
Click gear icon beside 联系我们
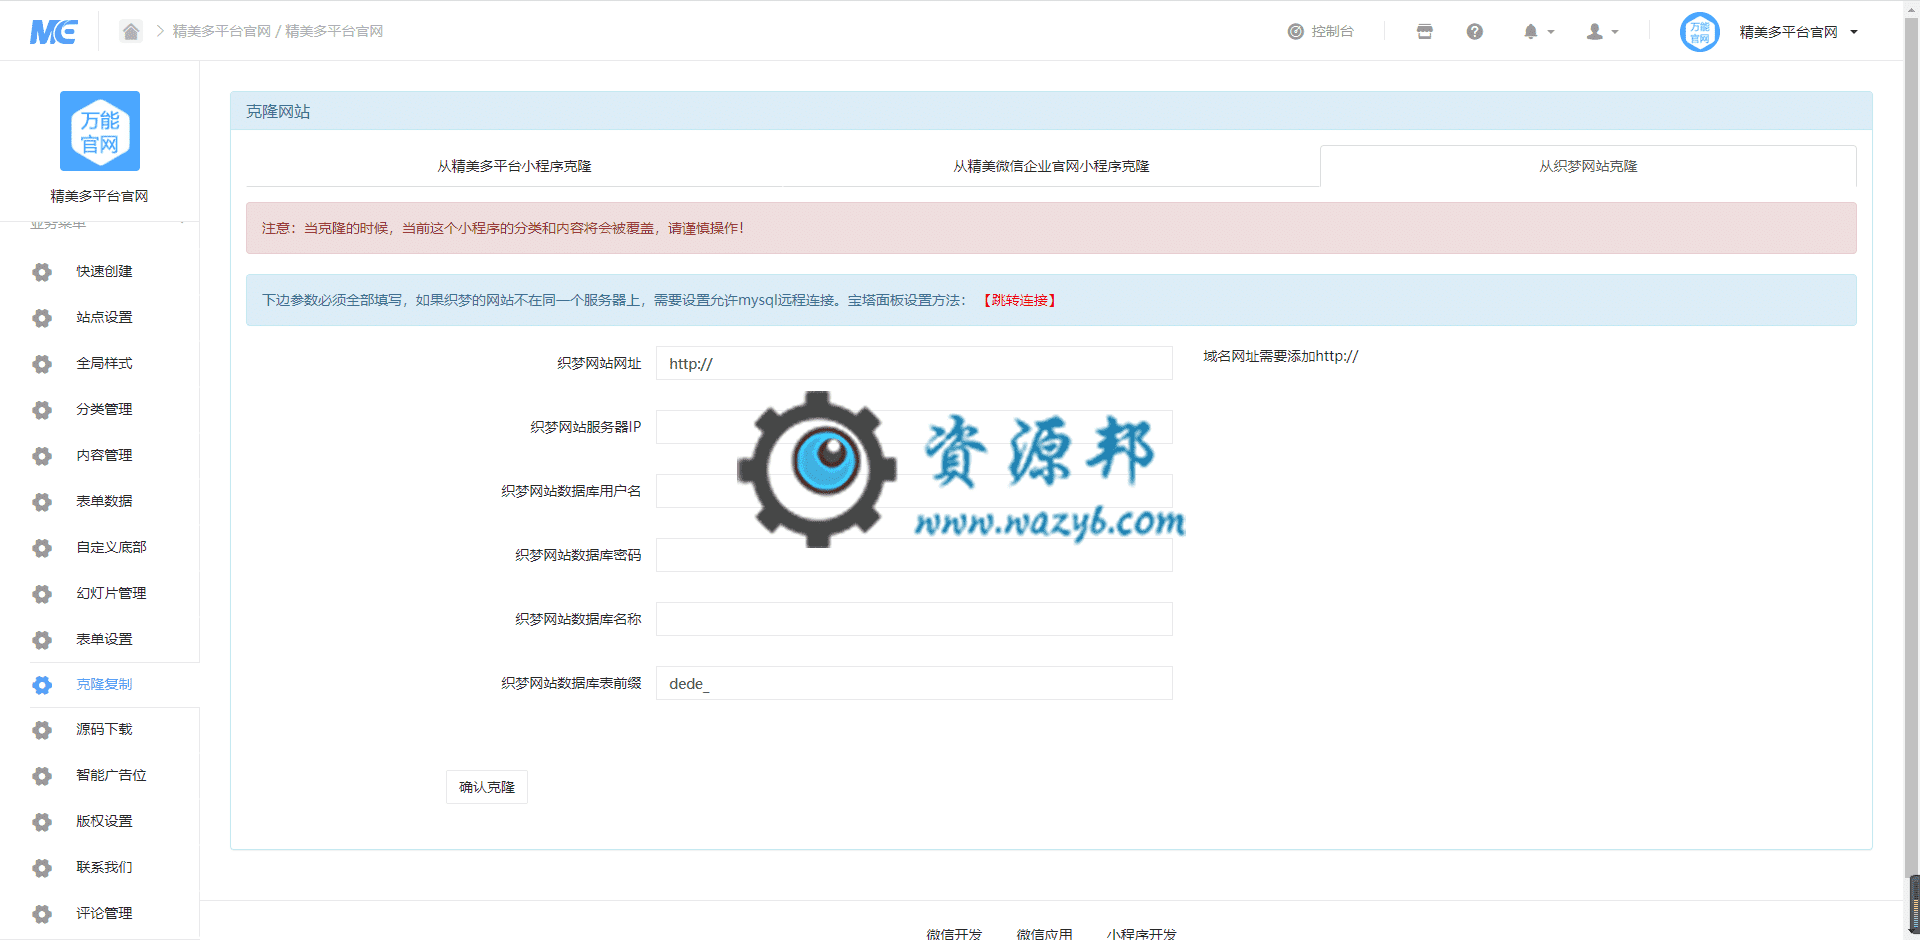(42, 868)
